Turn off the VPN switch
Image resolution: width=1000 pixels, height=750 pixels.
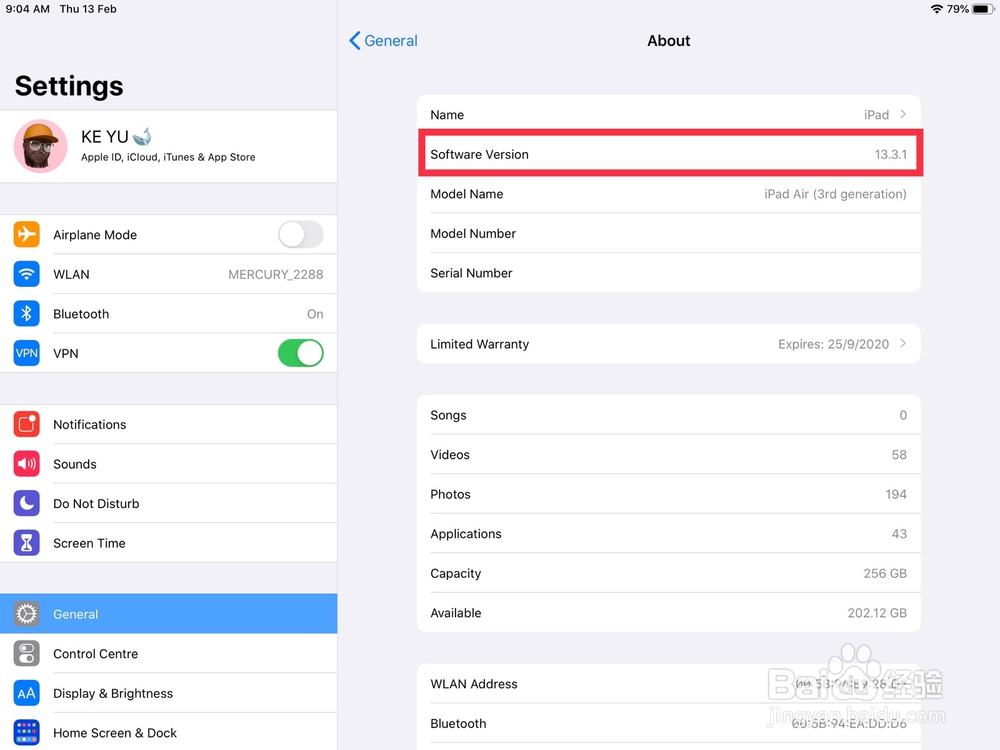pyautogui.click(x=300, y=353)
